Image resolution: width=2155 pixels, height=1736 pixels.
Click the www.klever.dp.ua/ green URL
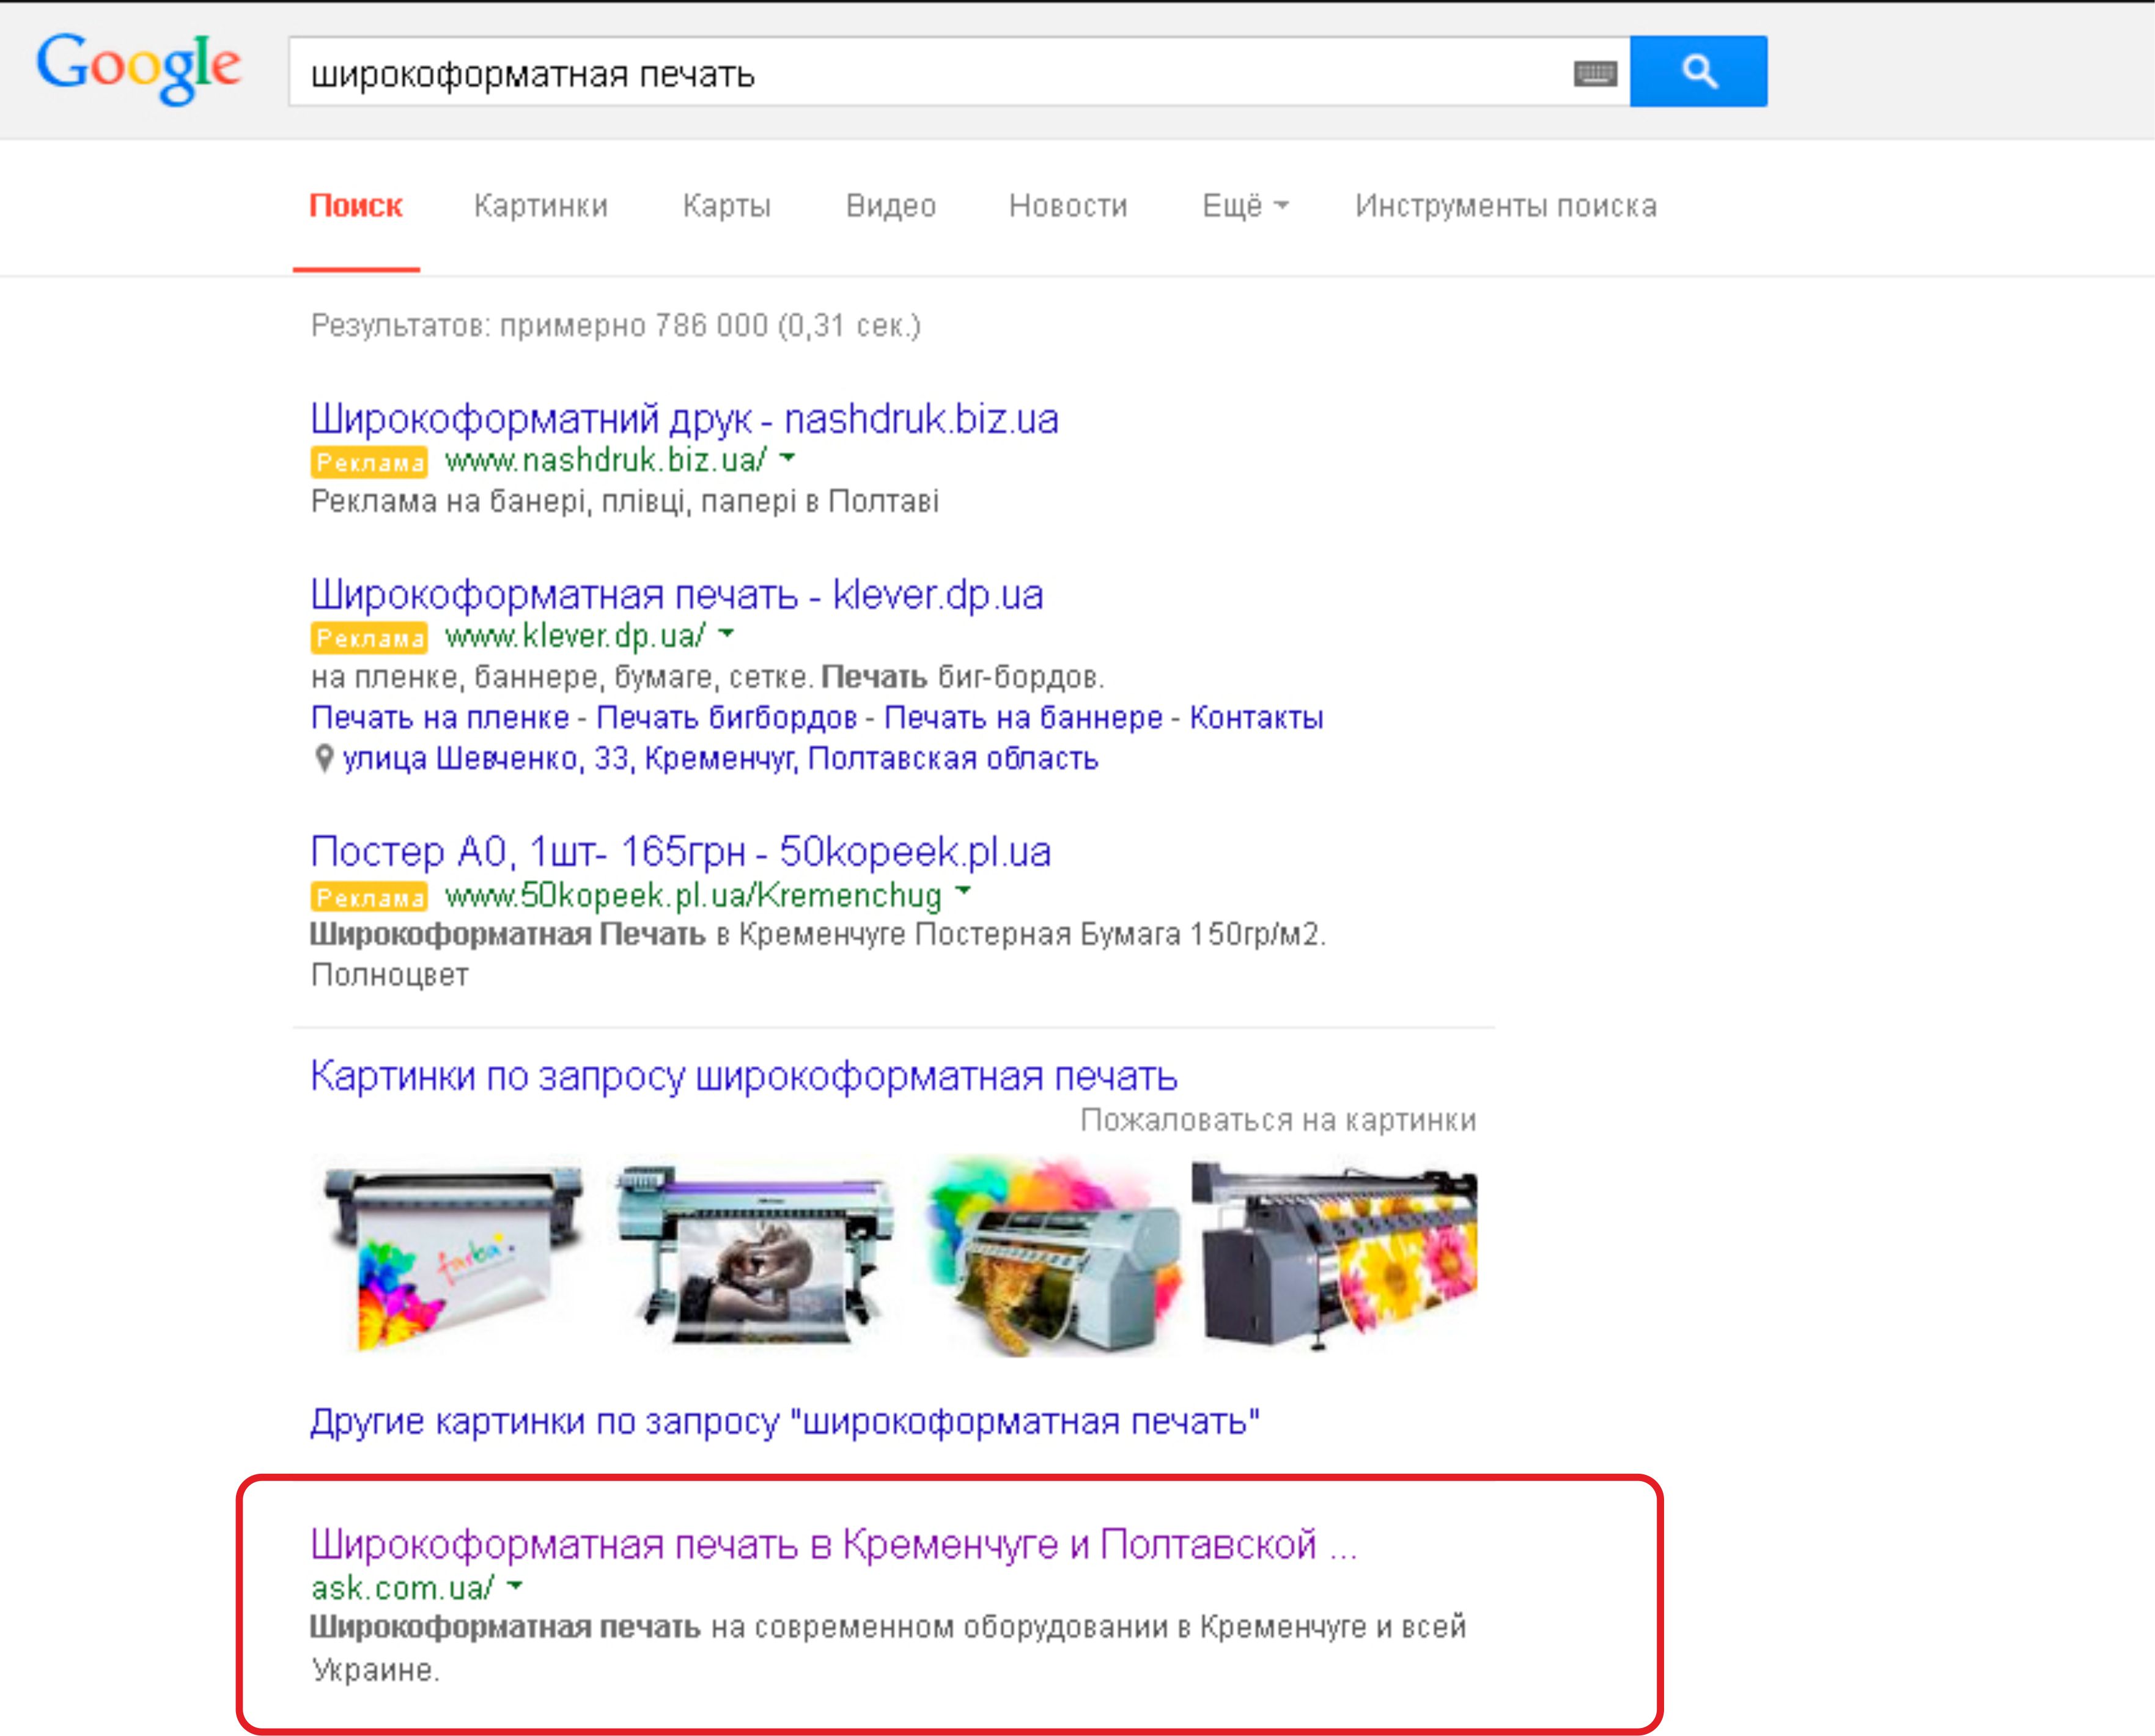pyautogui.click(x=575, y=636)
